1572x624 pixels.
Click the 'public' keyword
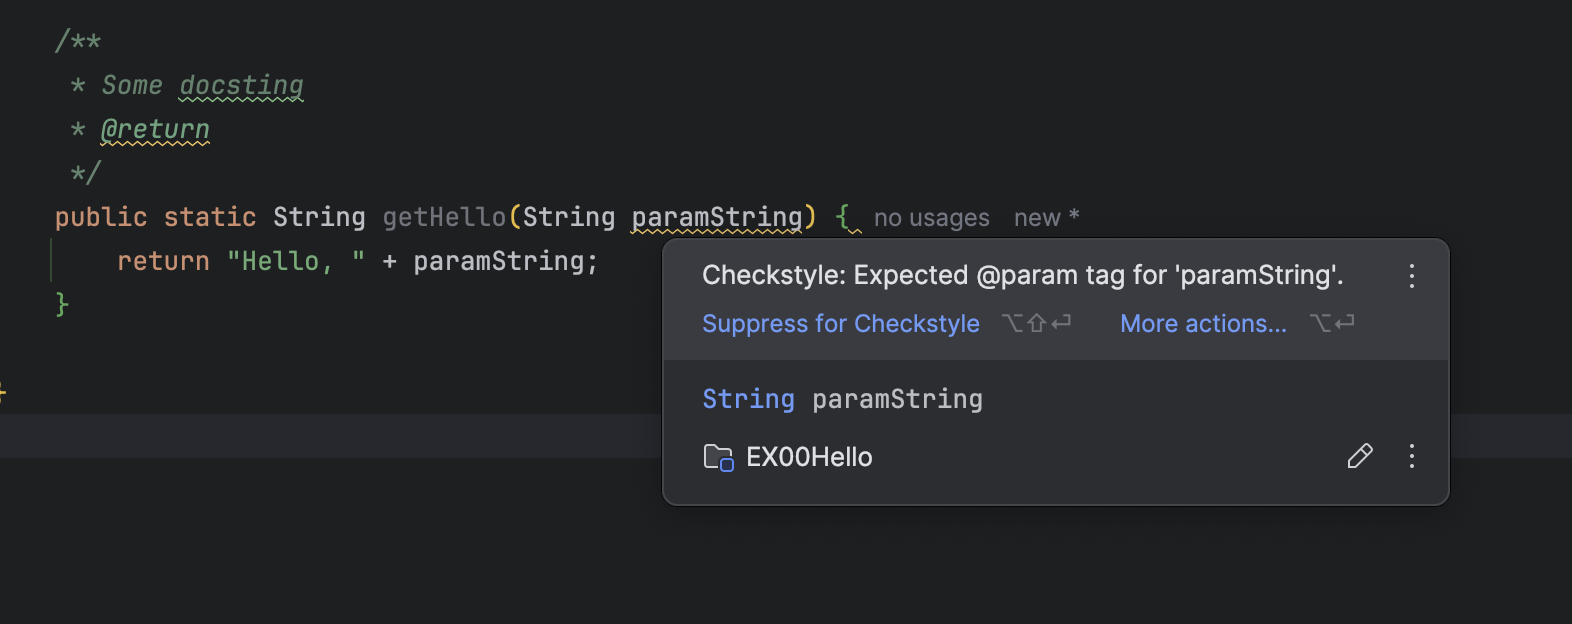click(101, 217)
